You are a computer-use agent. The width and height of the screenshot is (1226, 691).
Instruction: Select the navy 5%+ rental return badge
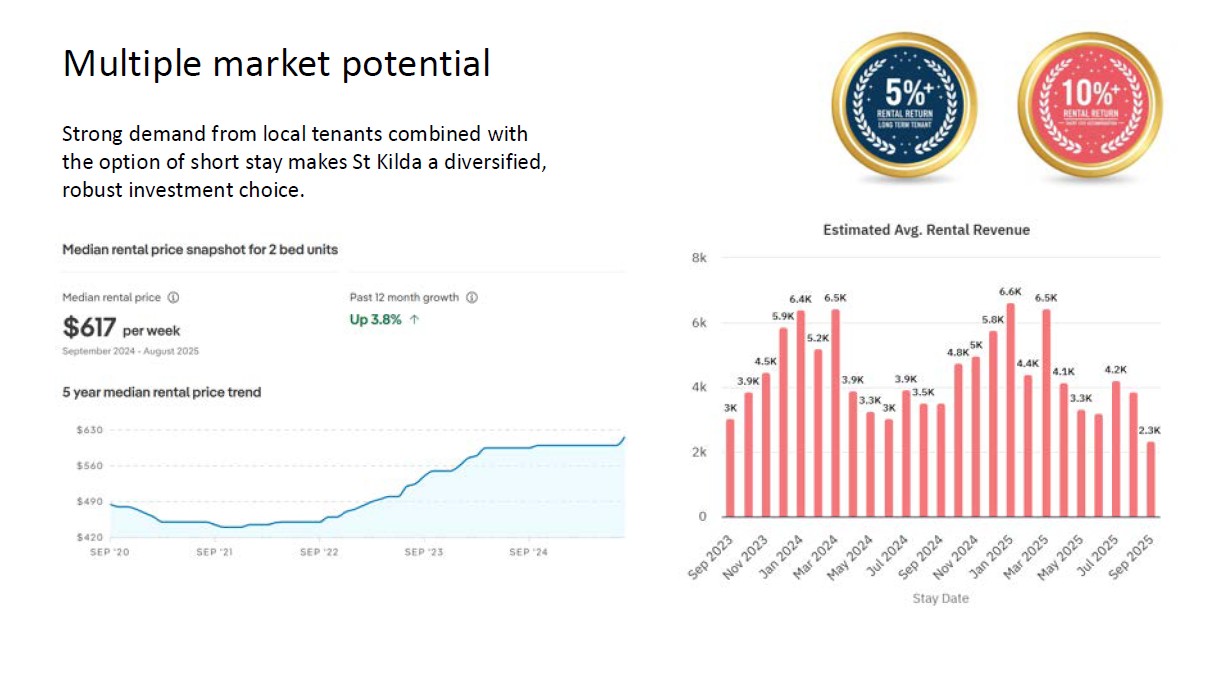[x=903, y=107]
